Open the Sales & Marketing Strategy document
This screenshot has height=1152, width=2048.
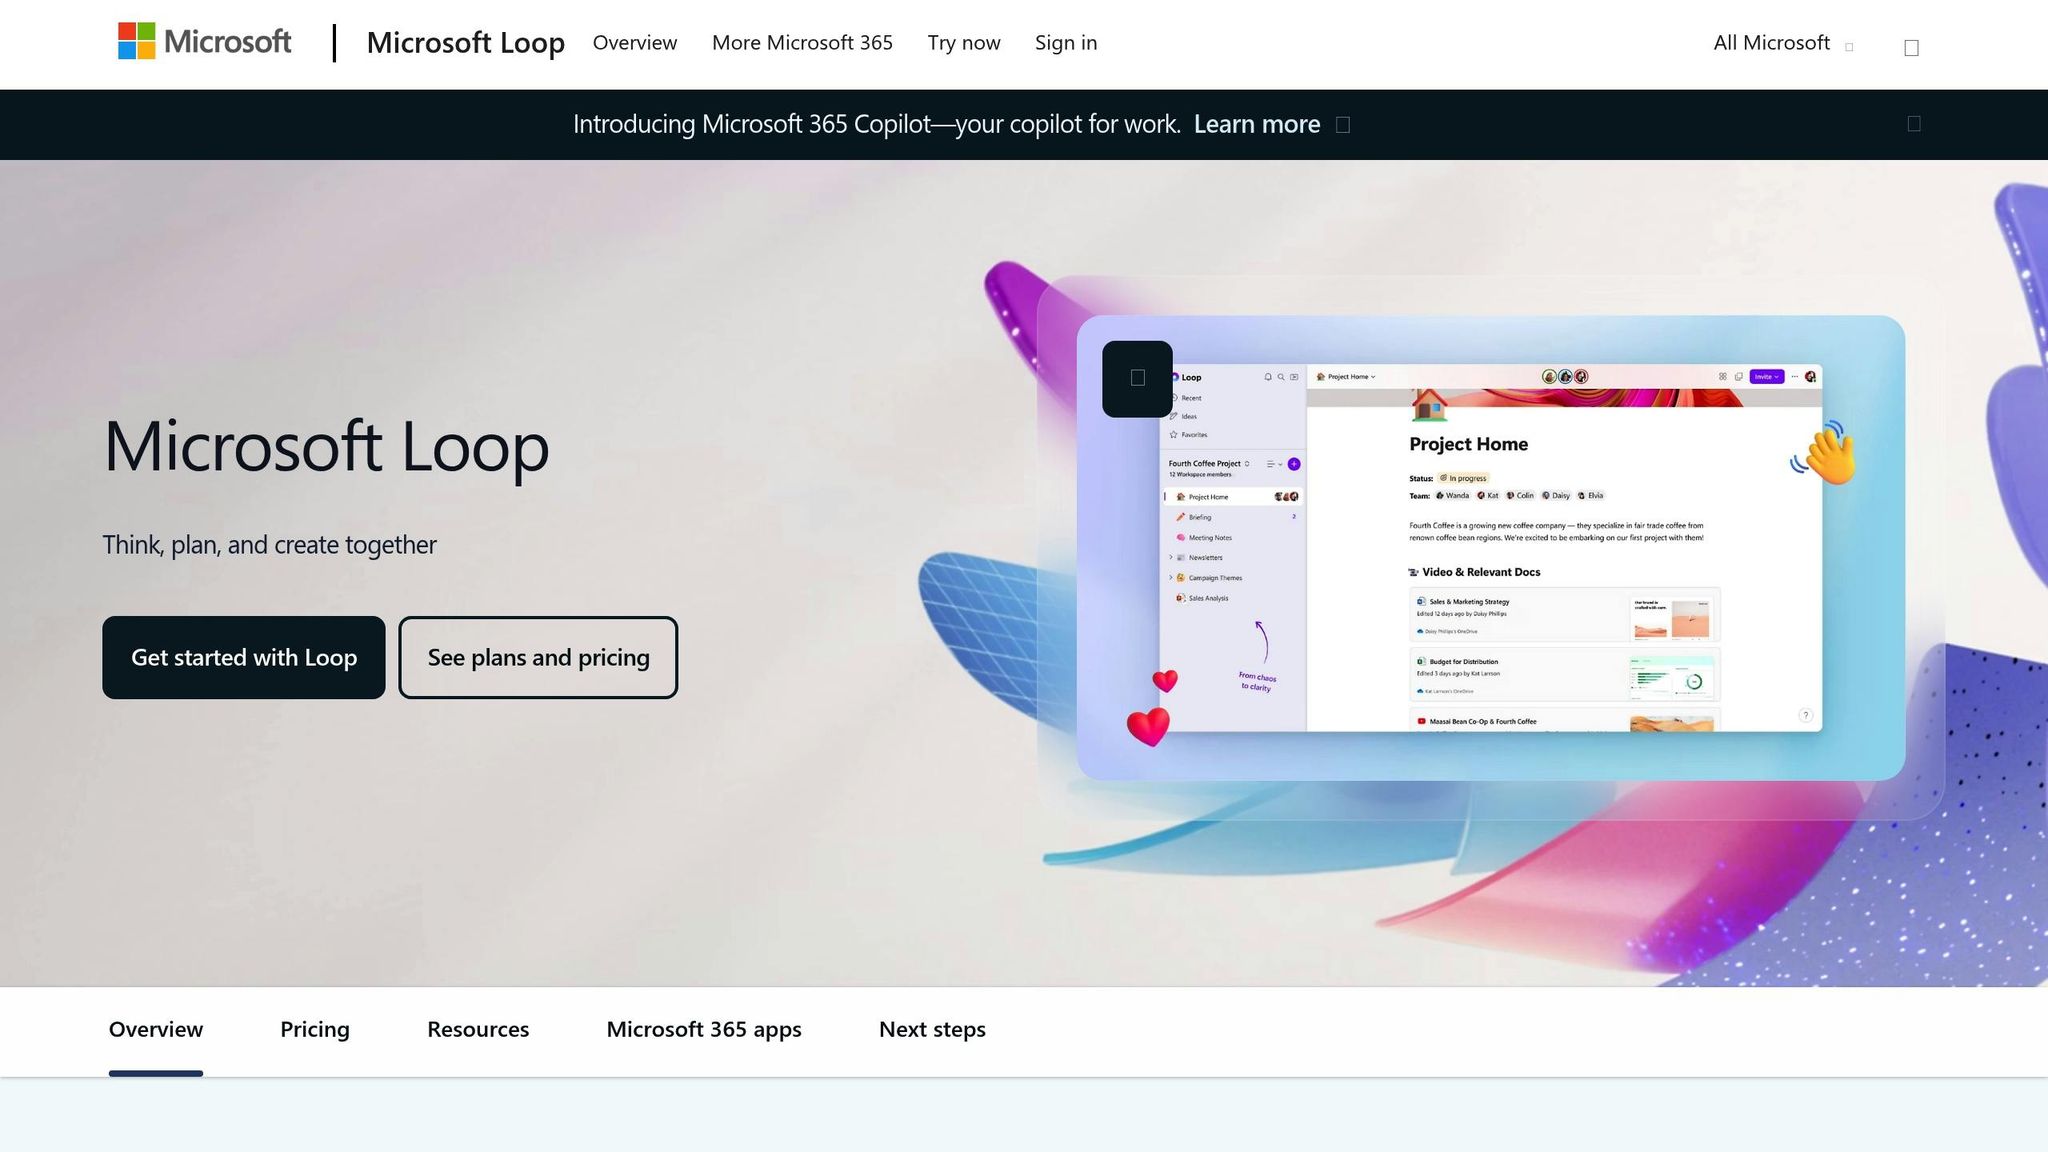coord(1470,602)
